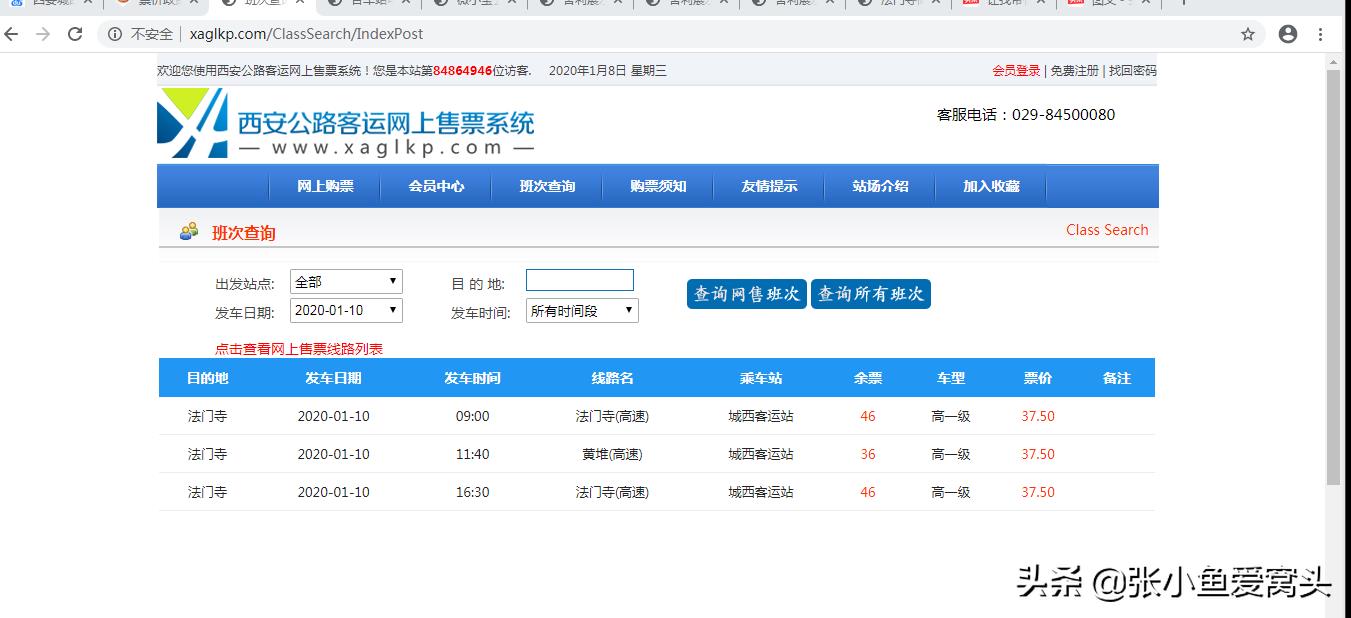1351x618 pixels.
Task: Click the 班次查询 people icon
Action: tap(189, 232)
